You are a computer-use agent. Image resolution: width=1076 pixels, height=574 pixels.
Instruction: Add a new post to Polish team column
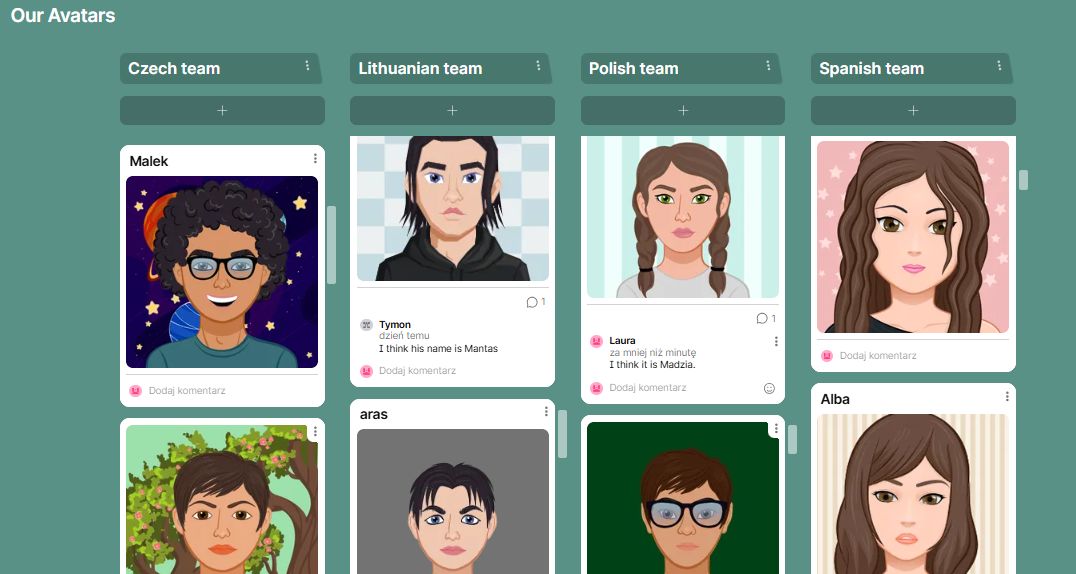tap(683, 111)
